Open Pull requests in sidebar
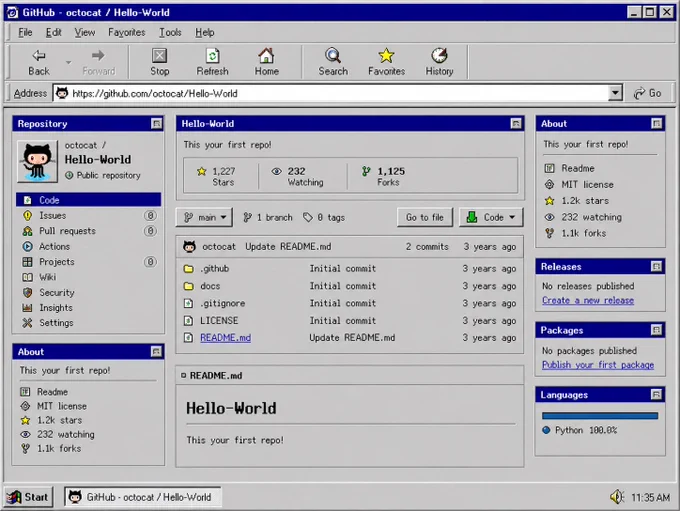Image resolution: width=680 pixels, height=511 pixels. (x=88, y=231)
